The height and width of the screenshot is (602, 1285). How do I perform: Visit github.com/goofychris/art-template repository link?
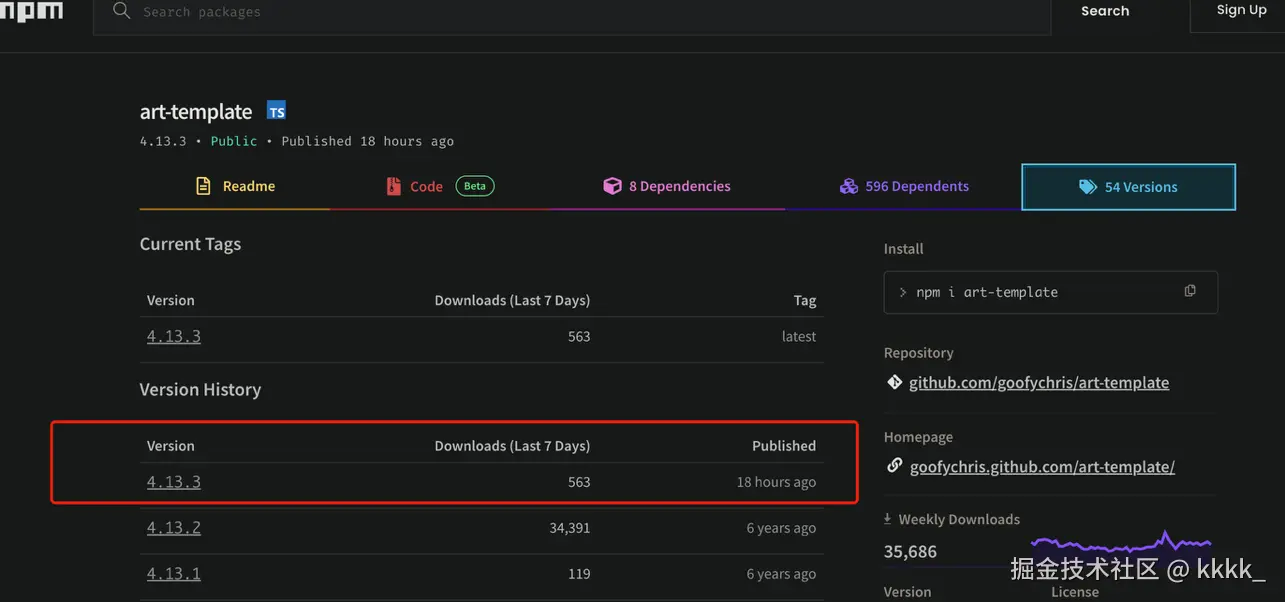(1038, 382)
